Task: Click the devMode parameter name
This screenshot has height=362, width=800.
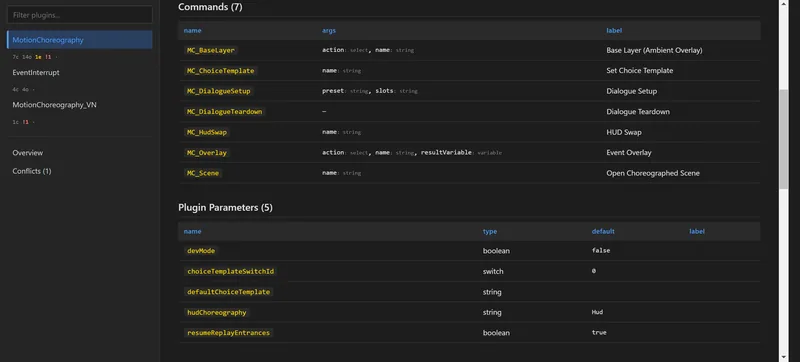Action: pos(201,251)
